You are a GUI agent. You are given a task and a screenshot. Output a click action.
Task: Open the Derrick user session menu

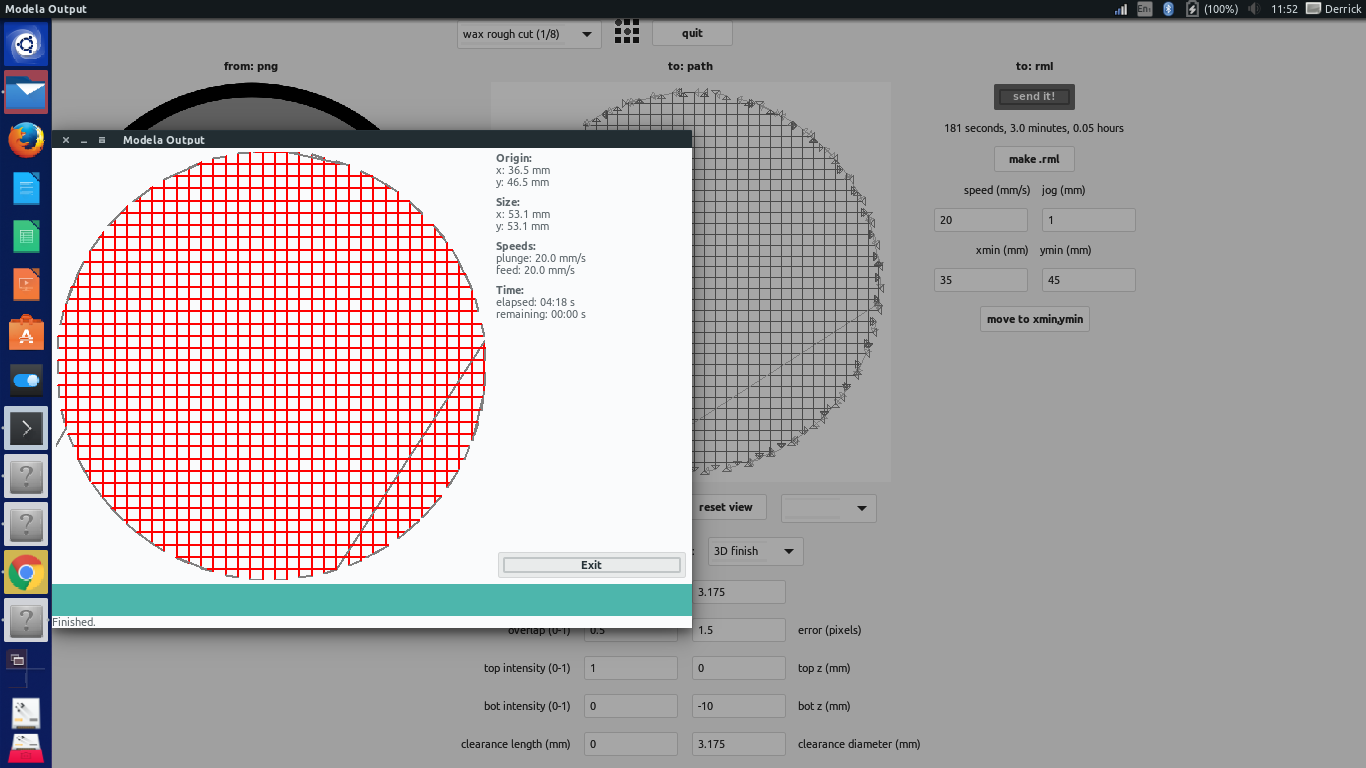1335,9
